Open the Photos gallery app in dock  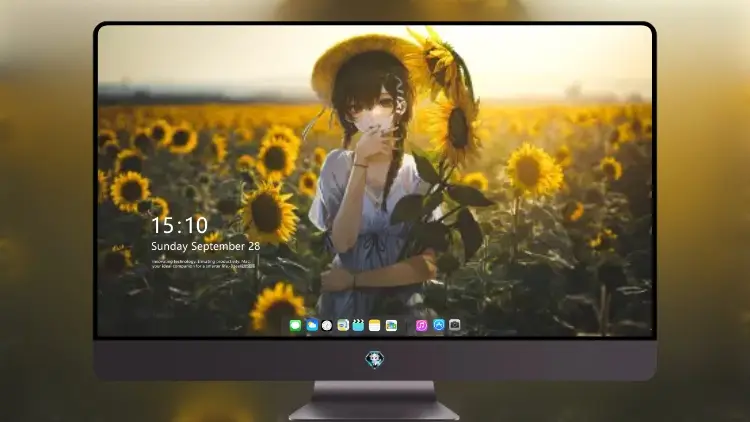[391, 325]
